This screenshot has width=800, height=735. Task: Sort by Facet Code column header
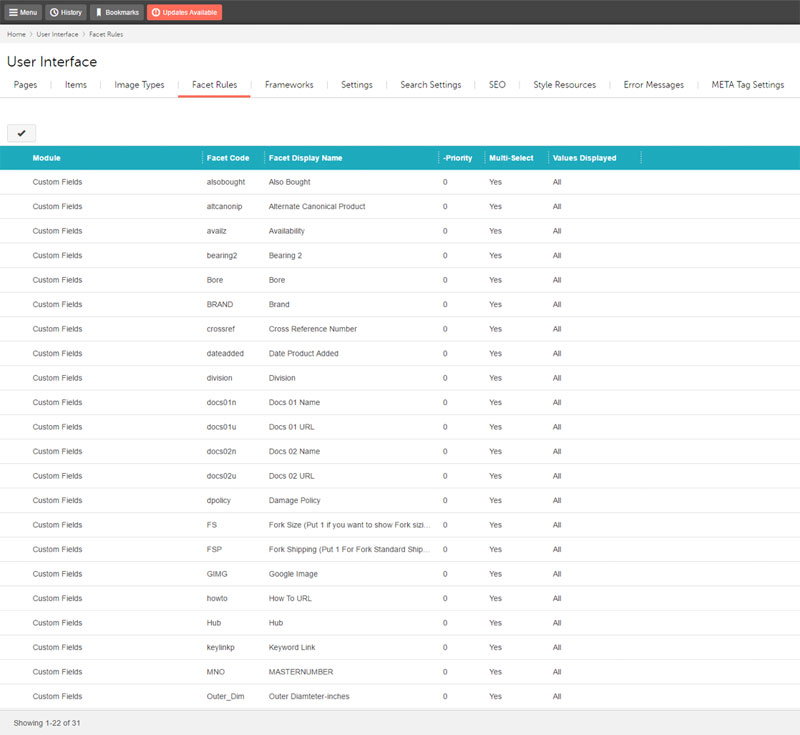[x=228, y=158]
